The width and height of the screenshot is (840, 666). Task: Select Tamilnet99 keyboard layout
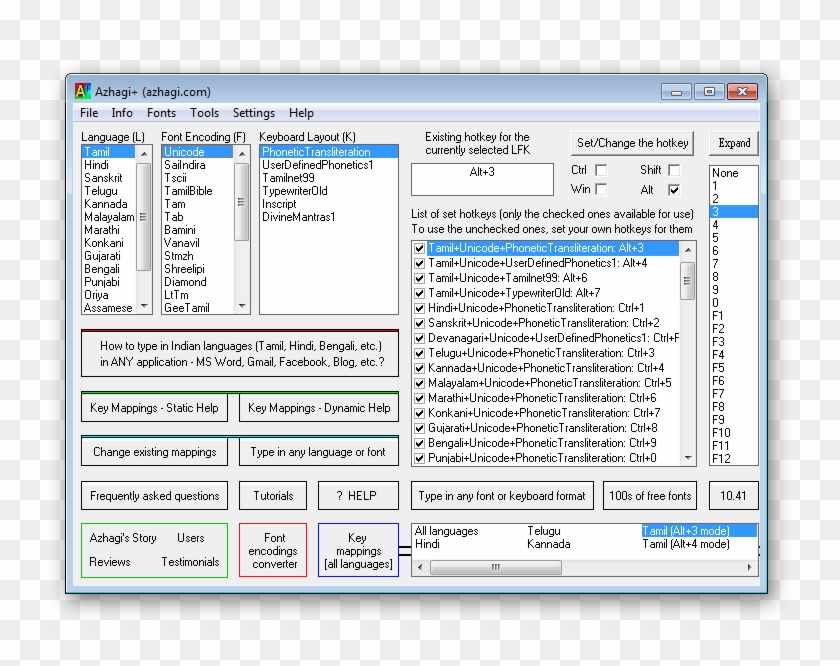(x=288, y=178)
